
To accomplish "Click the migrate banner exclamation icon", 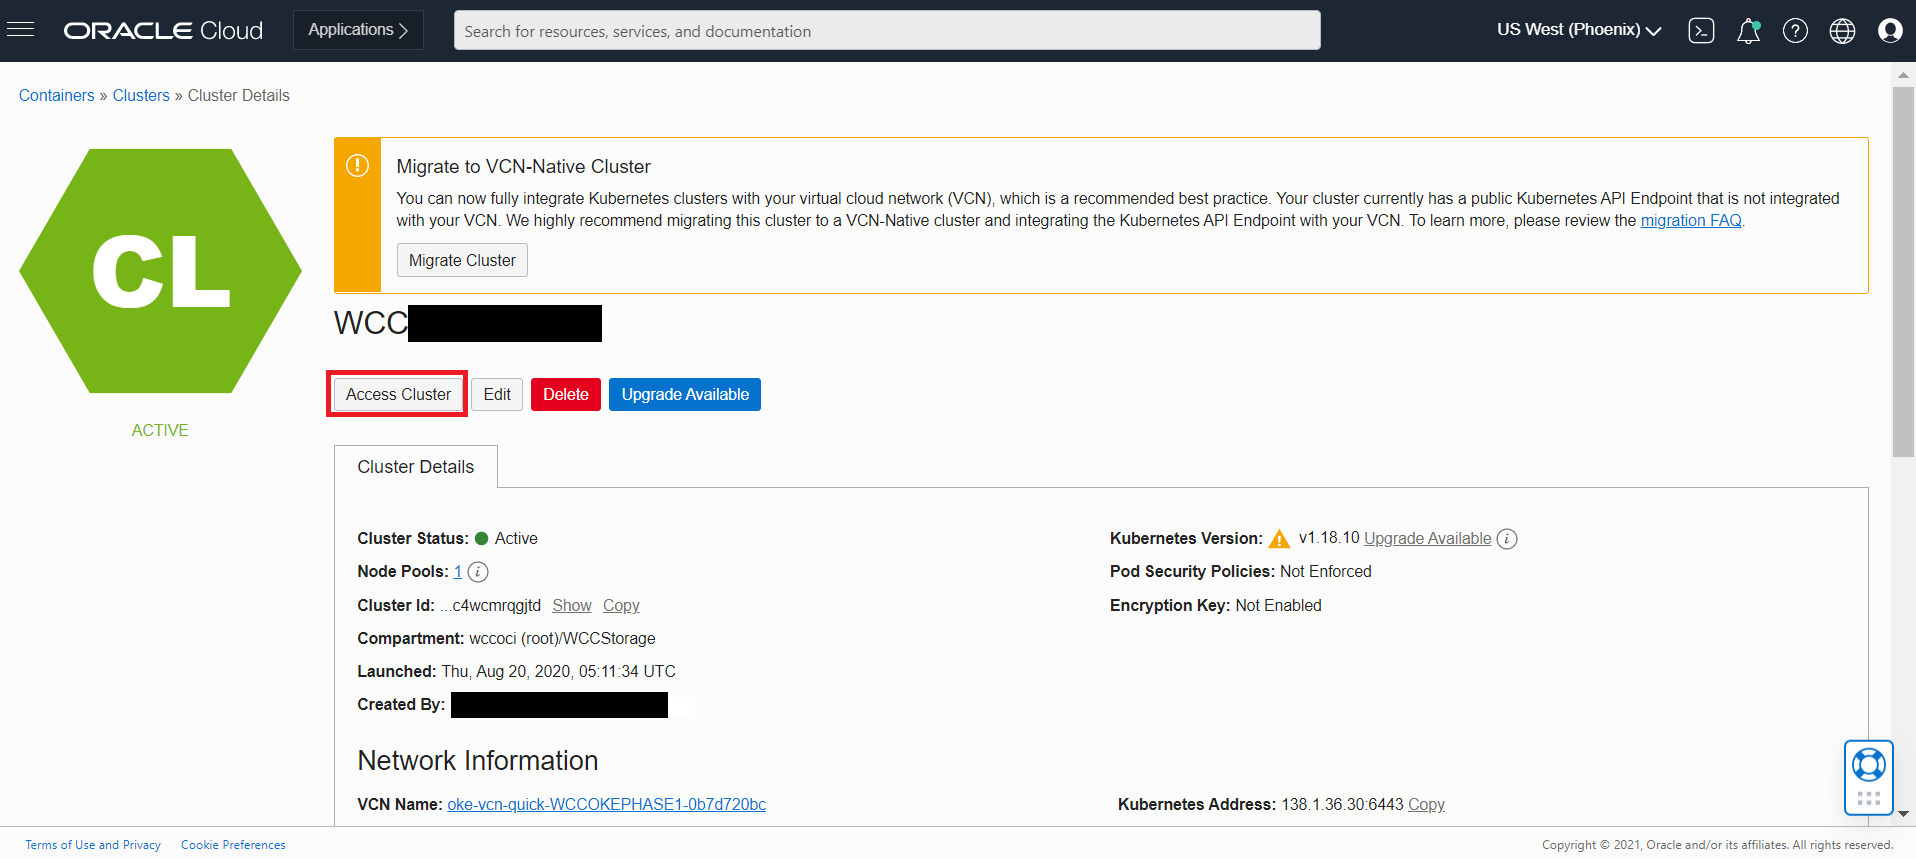I will (357, 166).
